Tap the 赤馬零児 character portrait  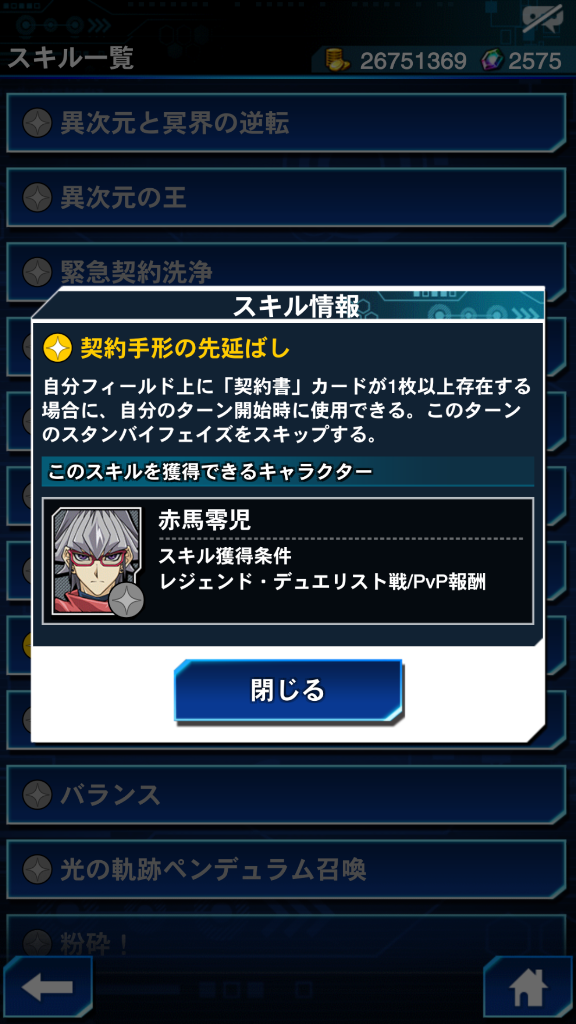click(97, 560)
